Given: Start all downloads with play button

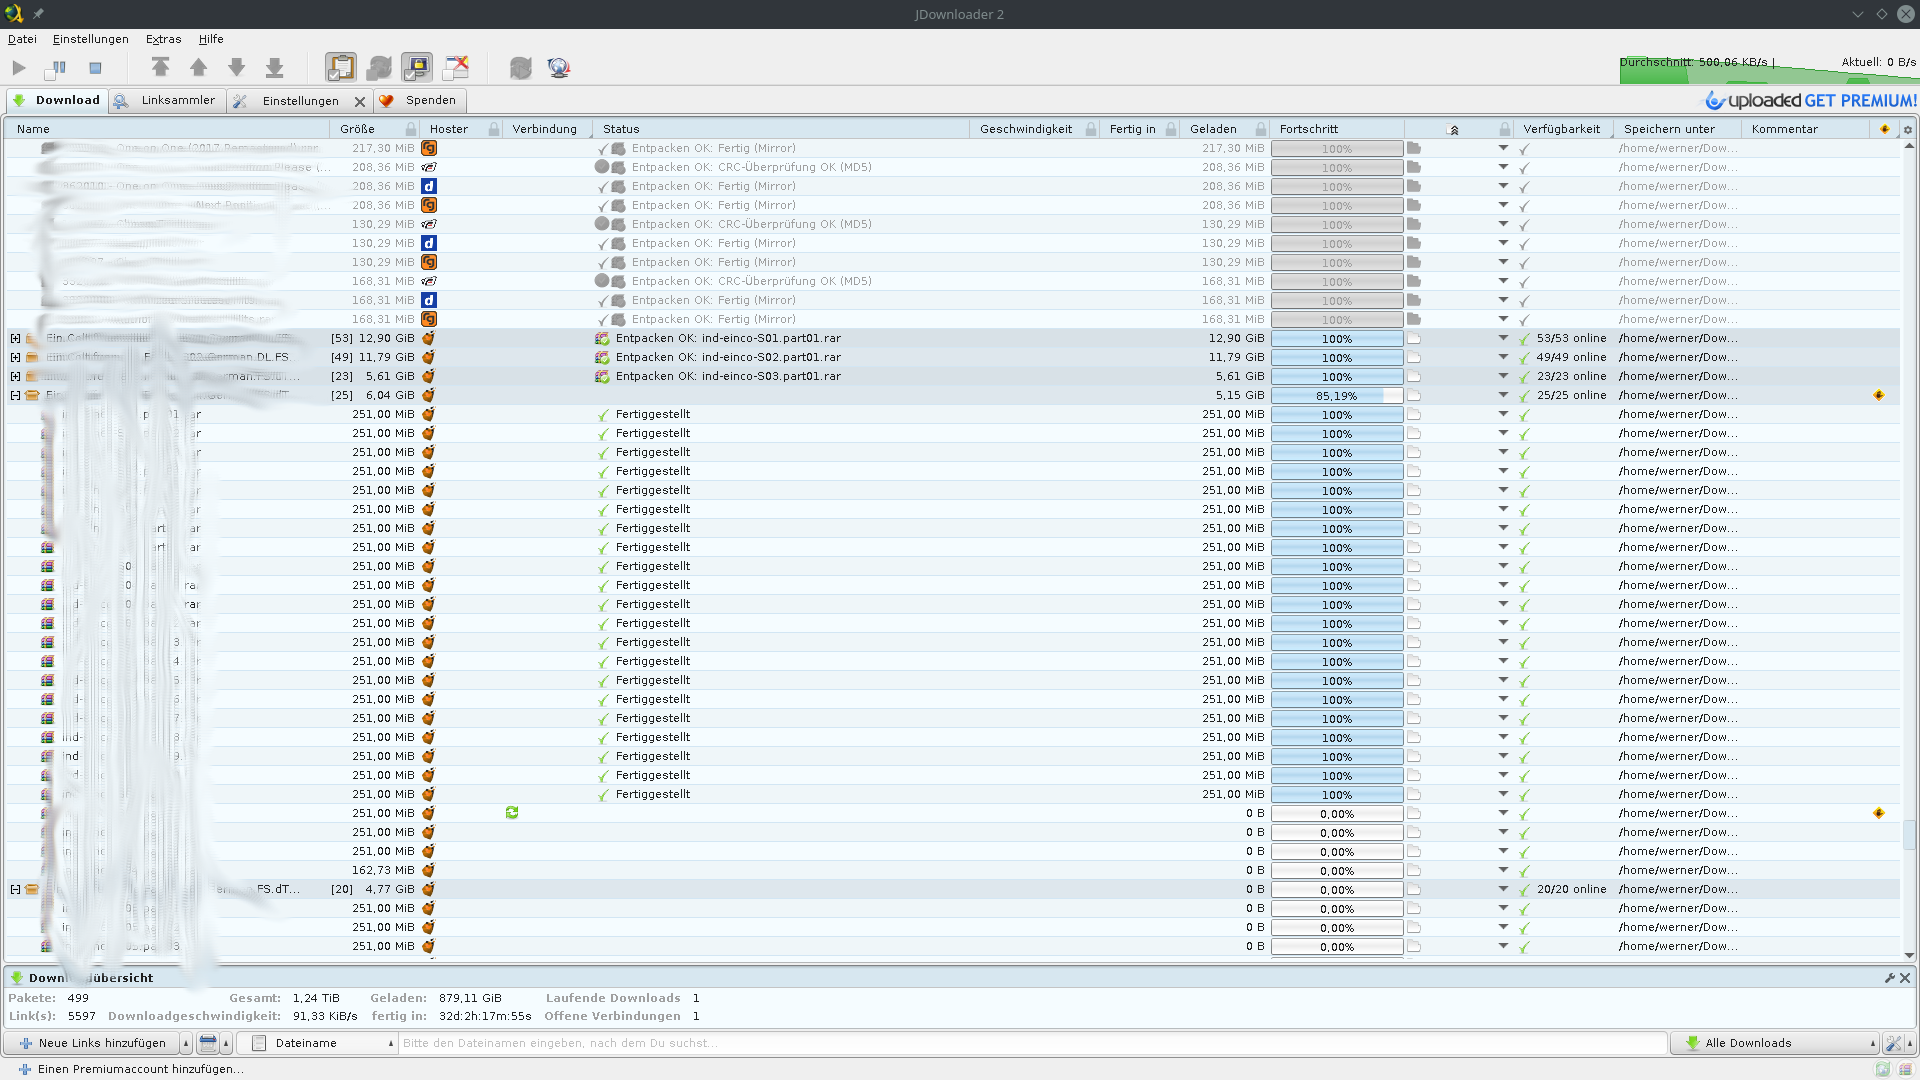Looking at the screenshot, I should pos(19,68).
